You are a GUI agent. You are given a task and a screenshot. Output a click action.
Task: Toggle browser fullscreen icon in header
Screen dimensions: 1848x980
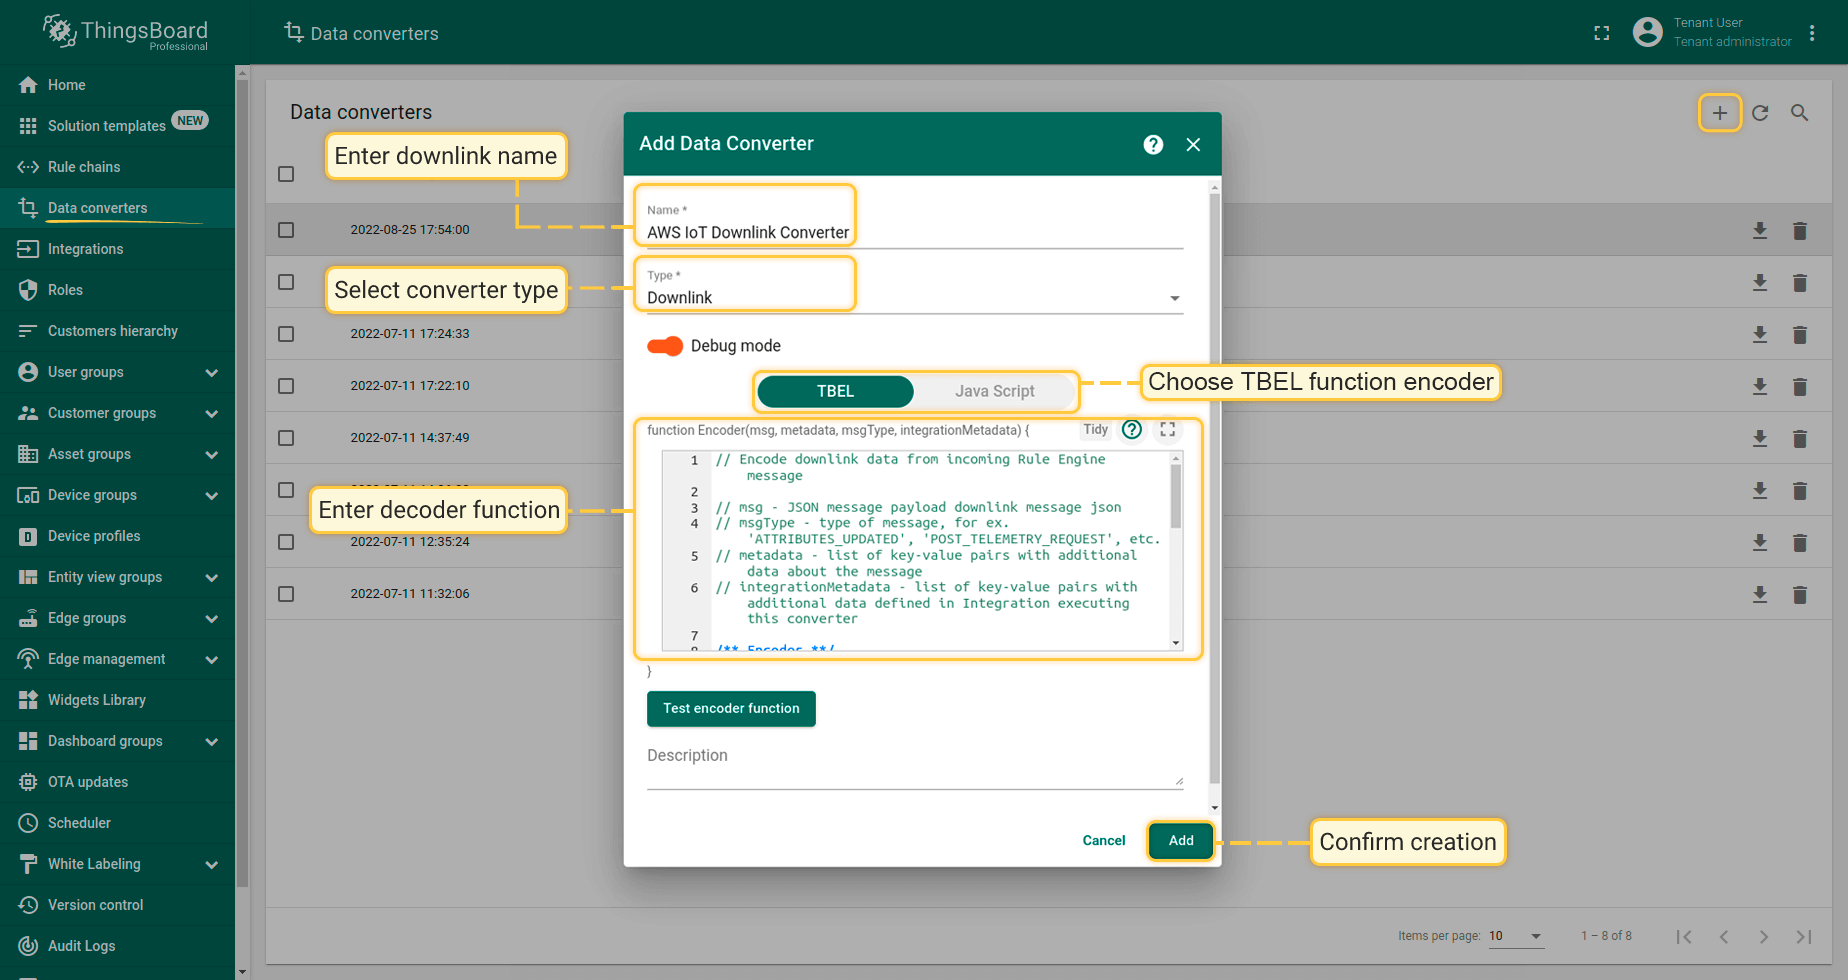coord(1601,33)
